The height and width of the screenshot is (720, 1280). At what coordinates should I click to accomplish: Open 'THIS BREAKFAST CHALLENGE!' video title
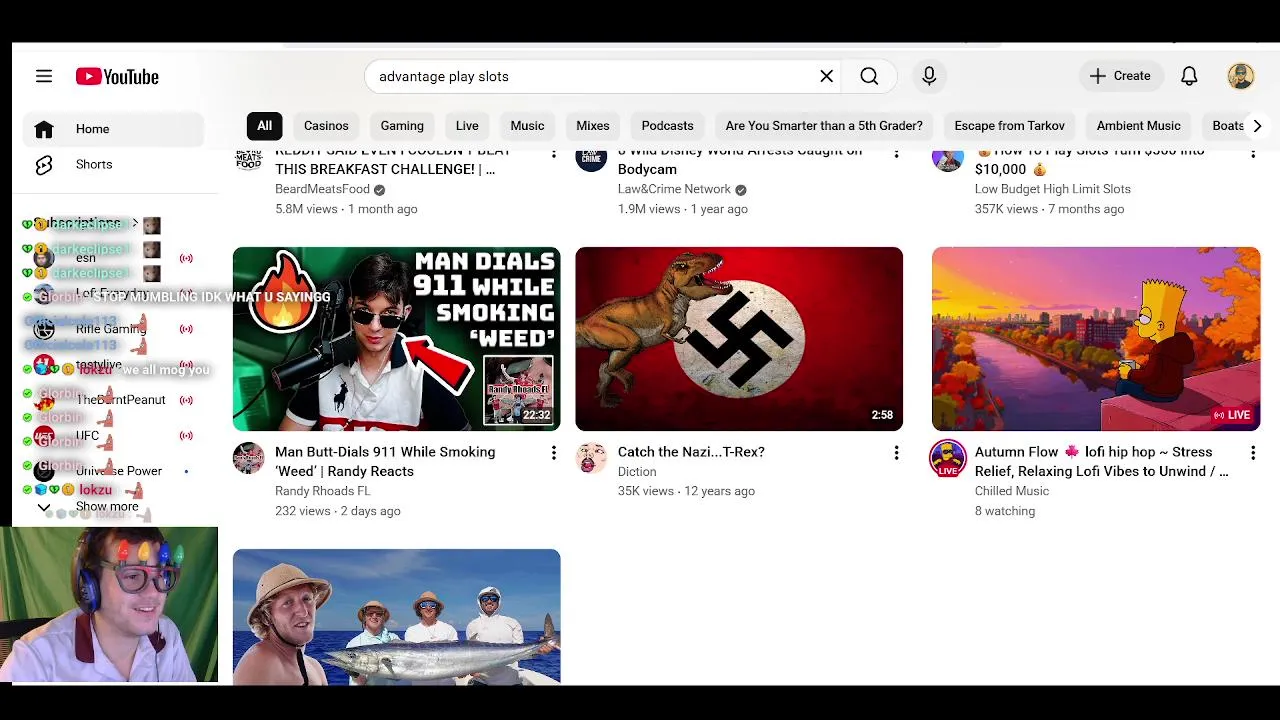coord(393,160)
